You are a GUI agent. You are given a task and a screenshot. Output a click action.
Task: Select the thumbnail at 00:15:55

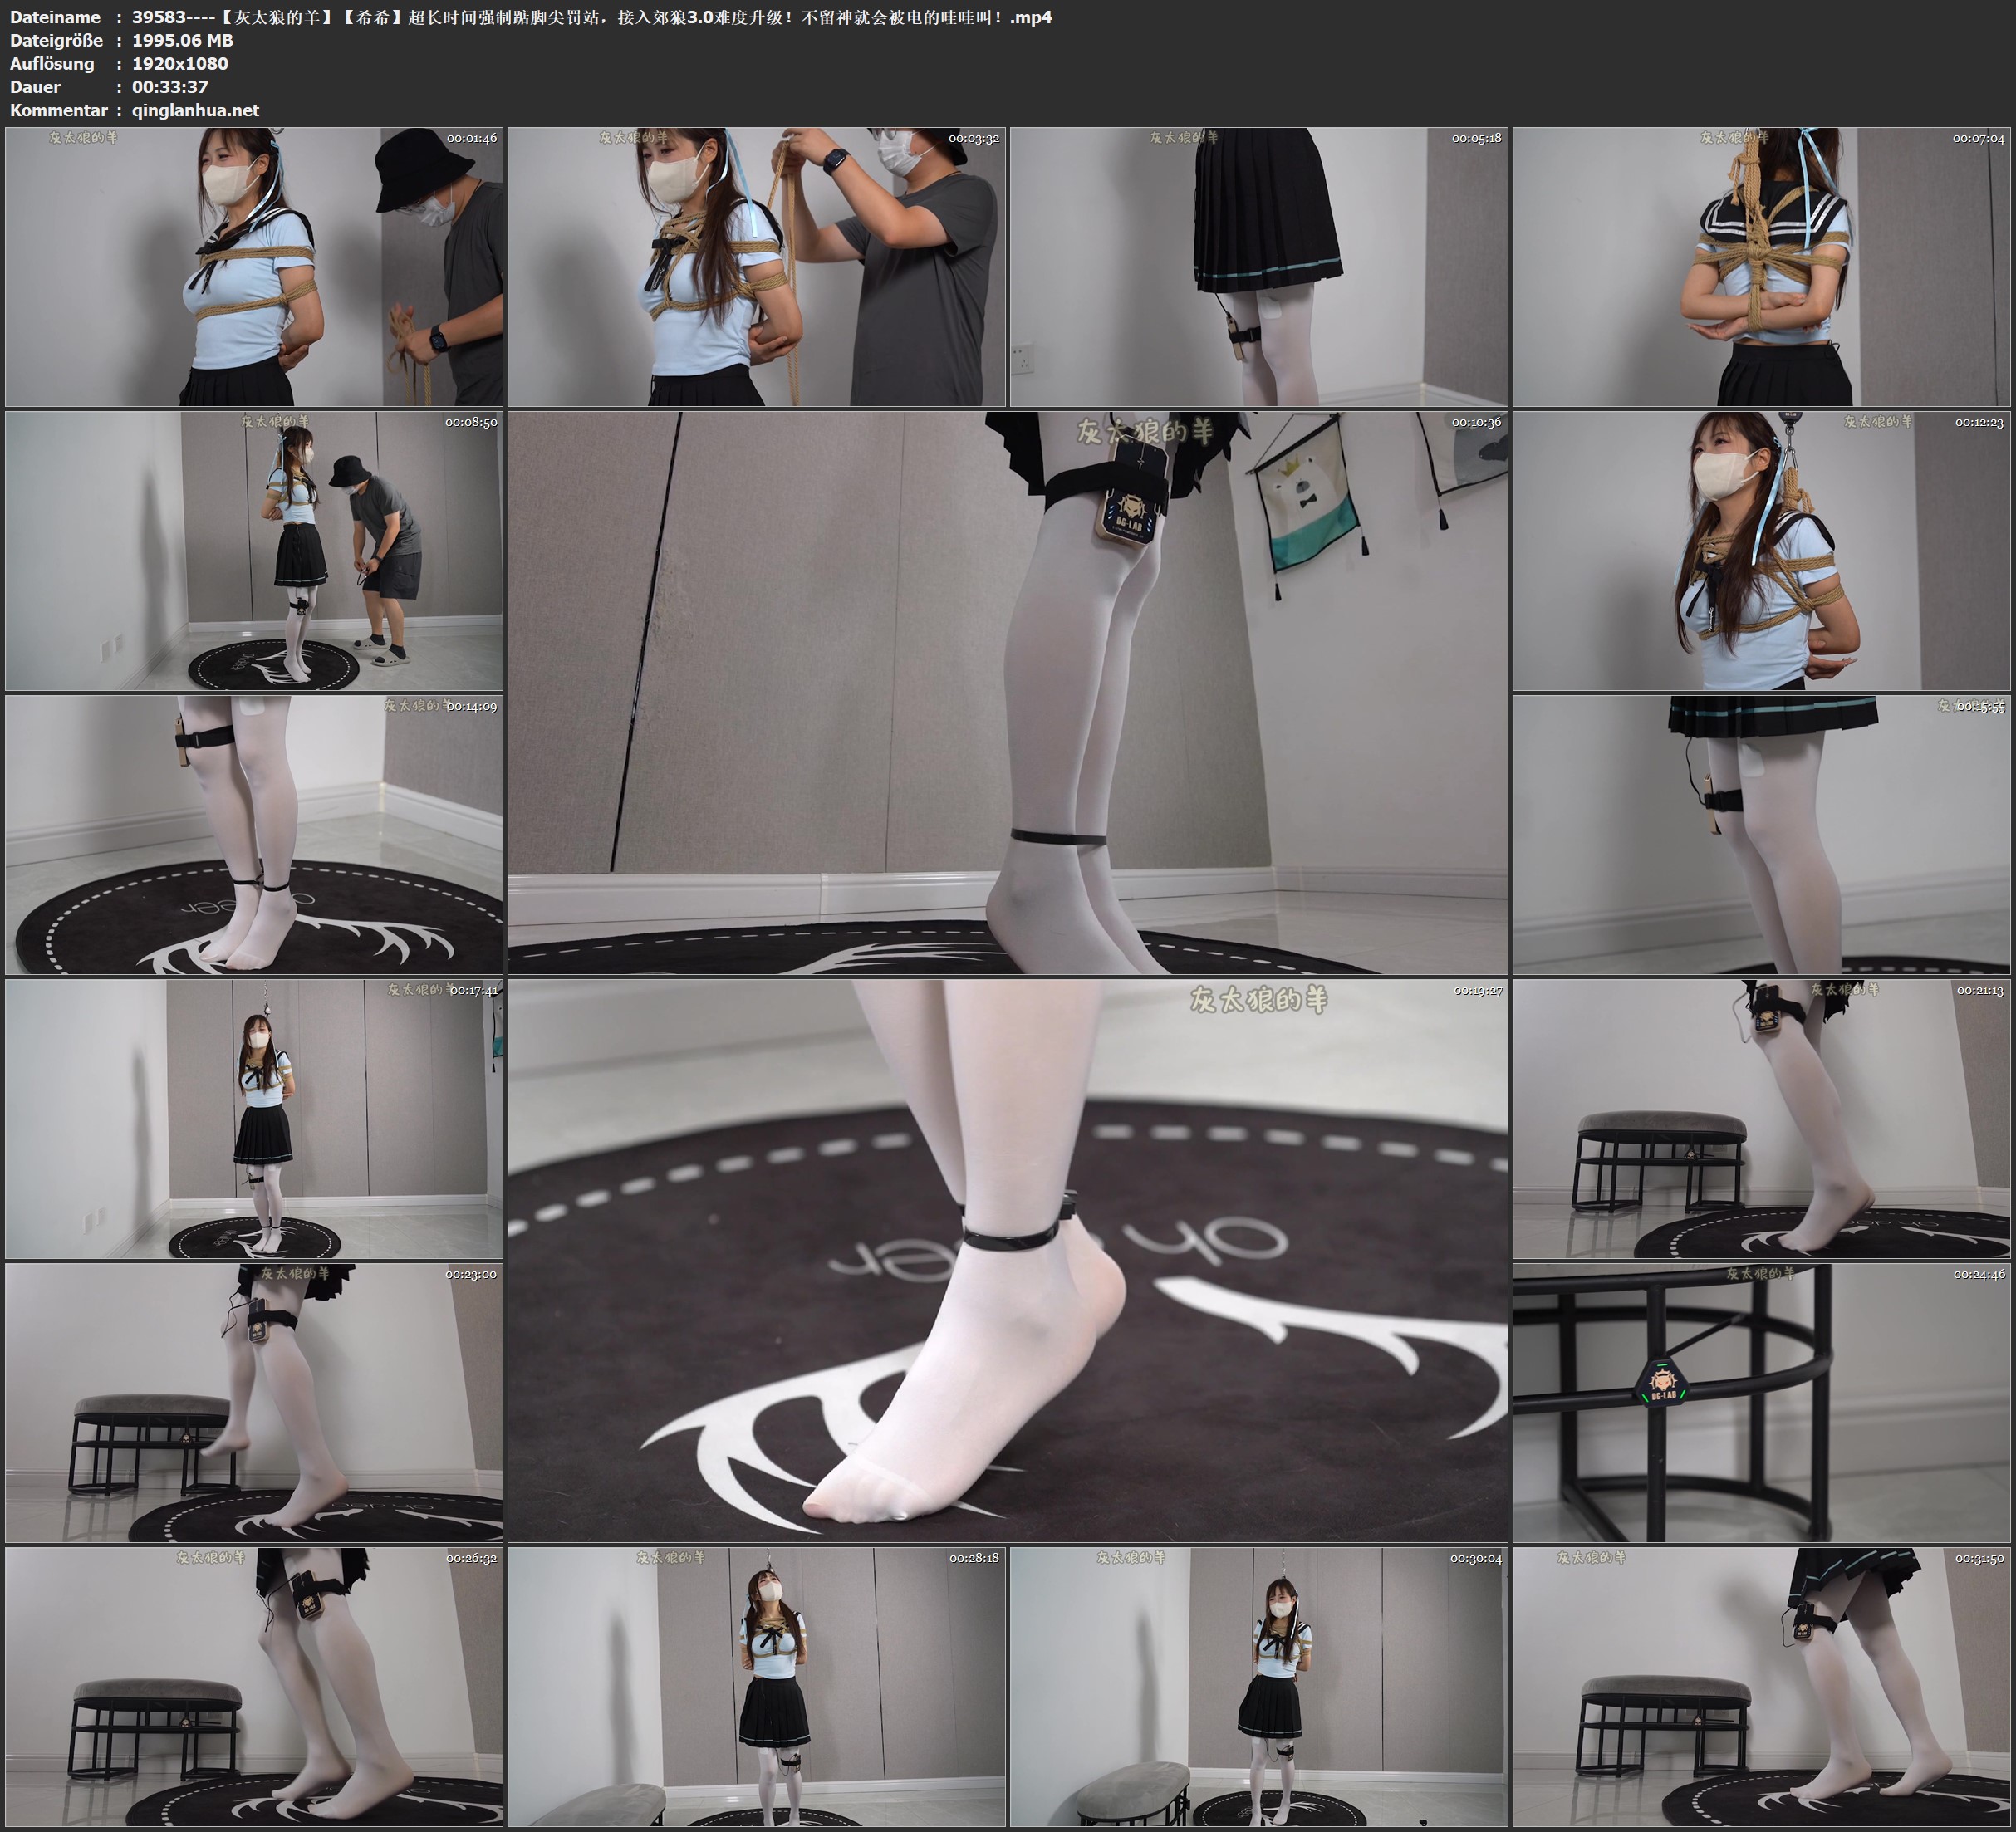click(1761, 835)
